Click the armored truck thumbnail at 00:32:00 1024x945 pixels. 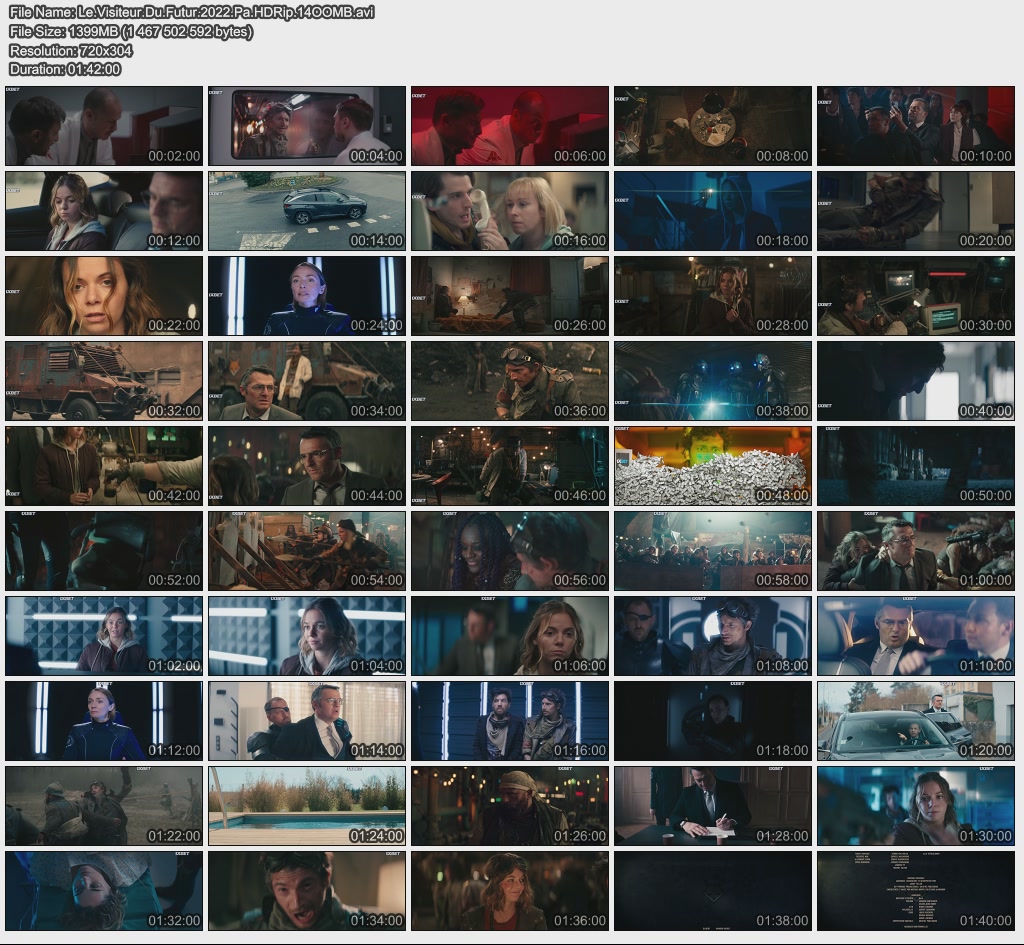(x=104, y=381)
